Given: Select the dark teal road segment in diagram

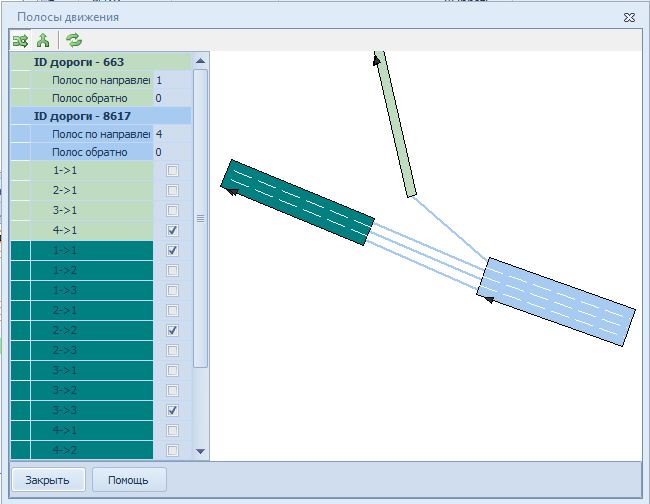Looking at the screenshot, I should click(x=297, y=202).
